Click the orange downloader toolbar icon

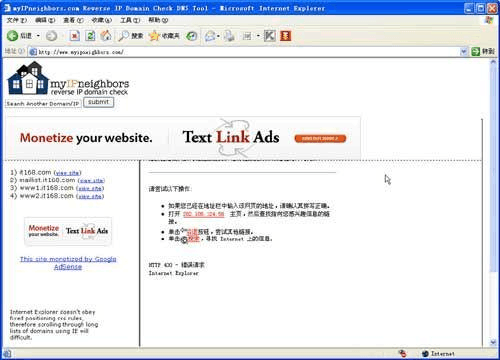pyautogui.click(x=285, y=36)
